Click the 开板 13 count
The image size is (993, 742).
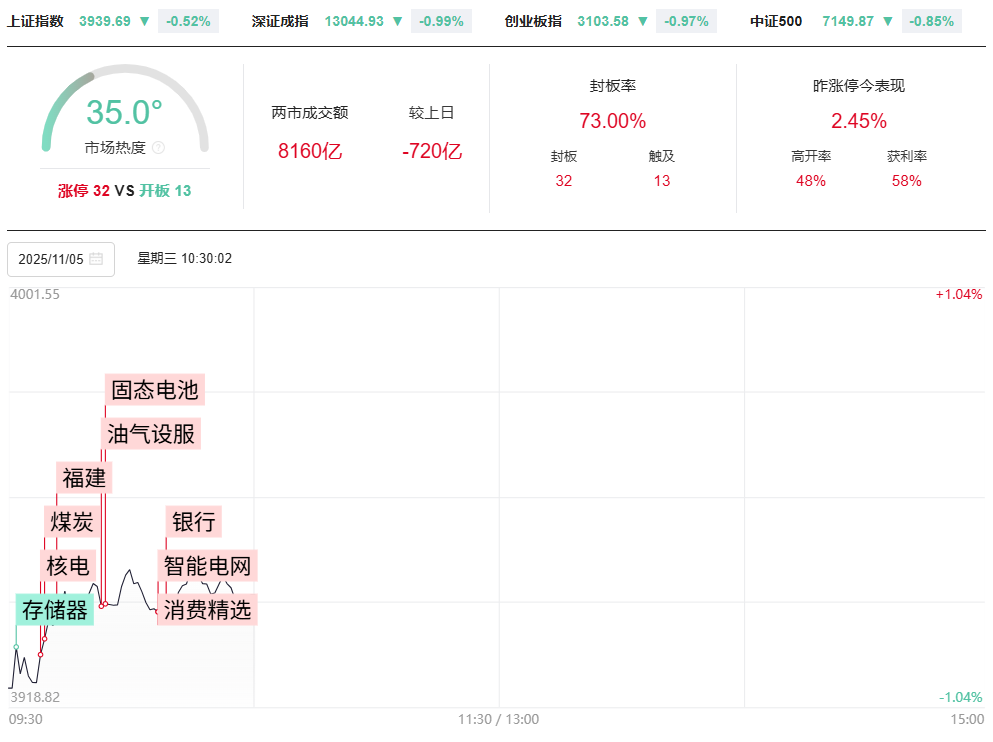[x=165, y=191]
